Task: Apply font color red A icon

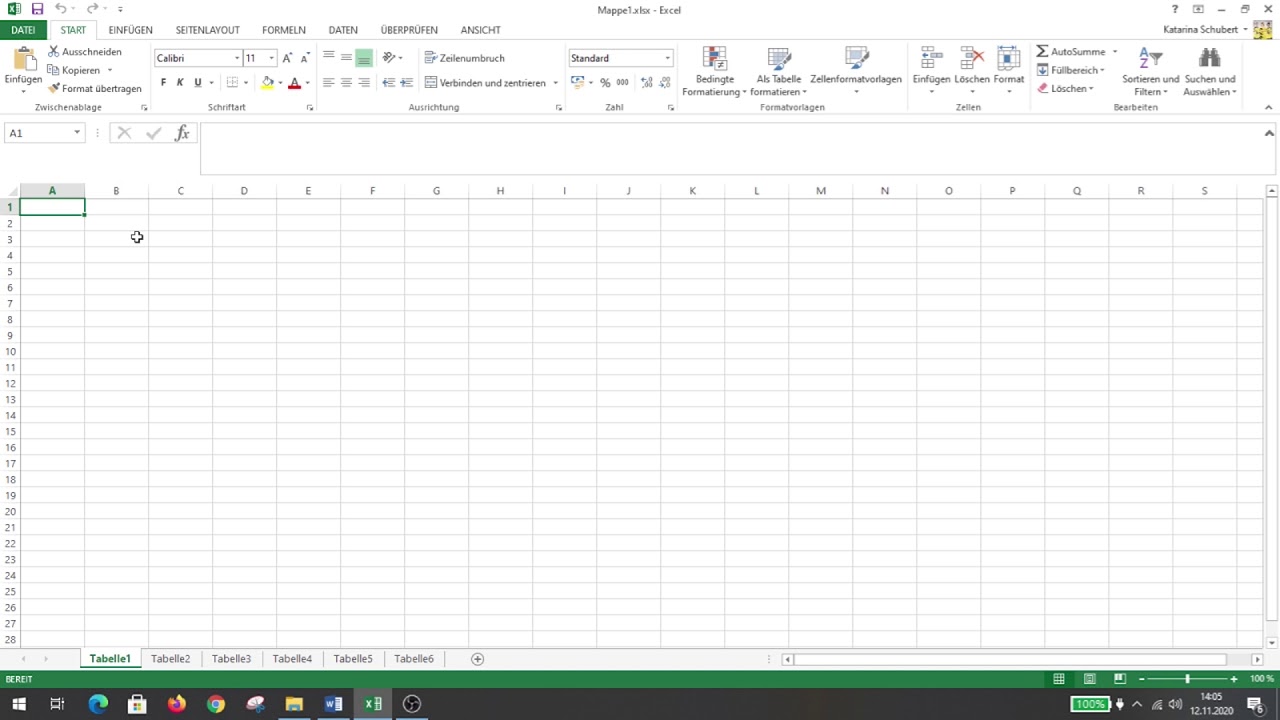Action: coord(294,83)
